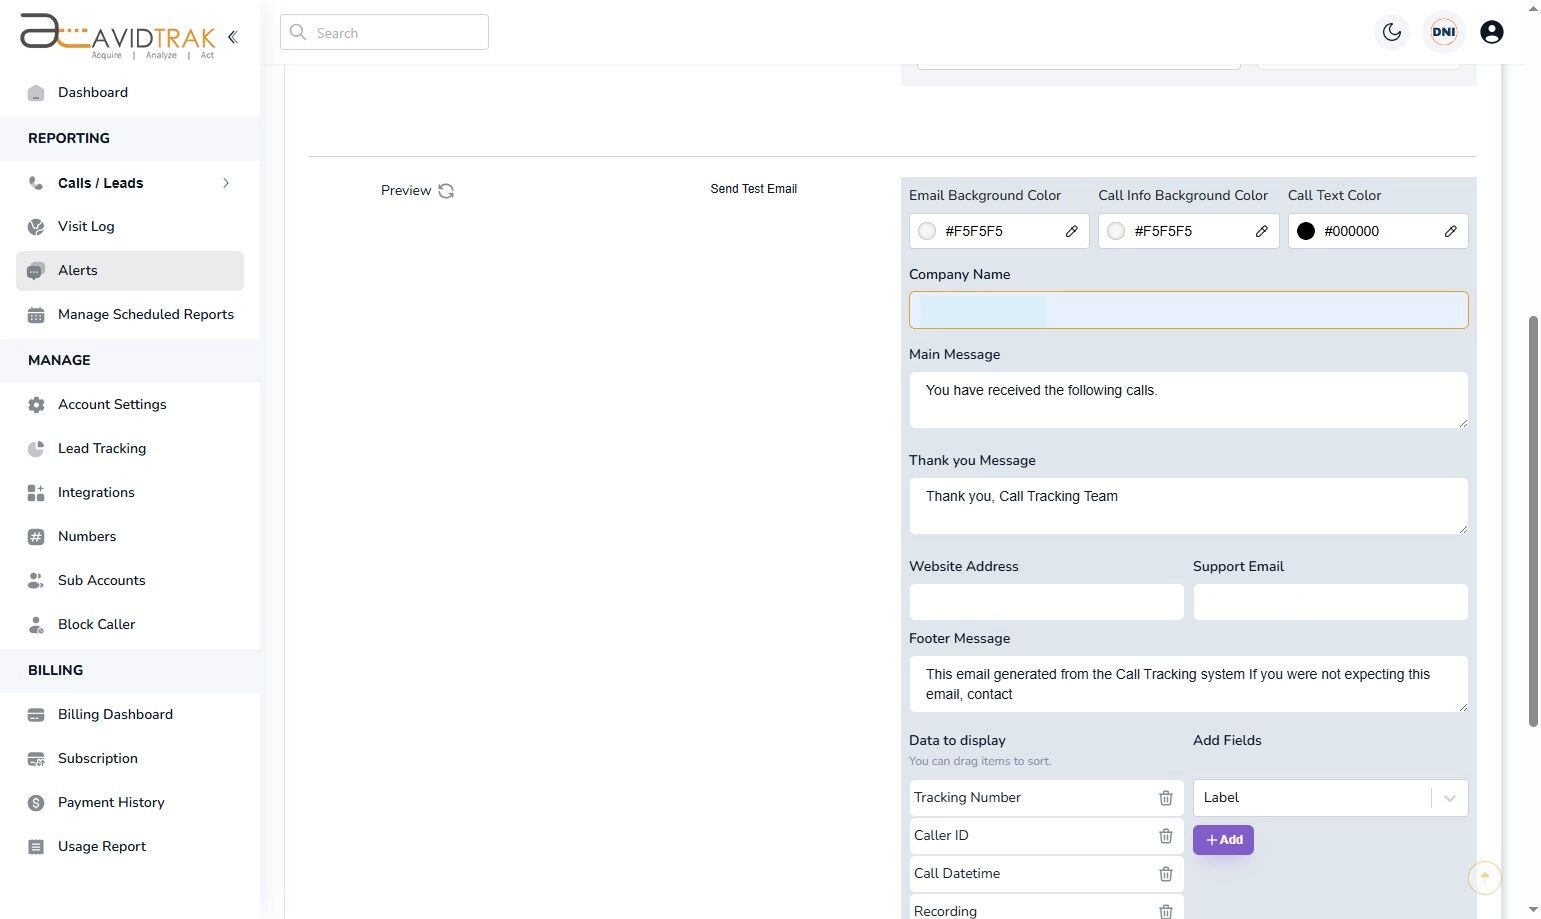Open the Label add-fields dropdown
1541x919 pixels.
(x=1330, y=798)
